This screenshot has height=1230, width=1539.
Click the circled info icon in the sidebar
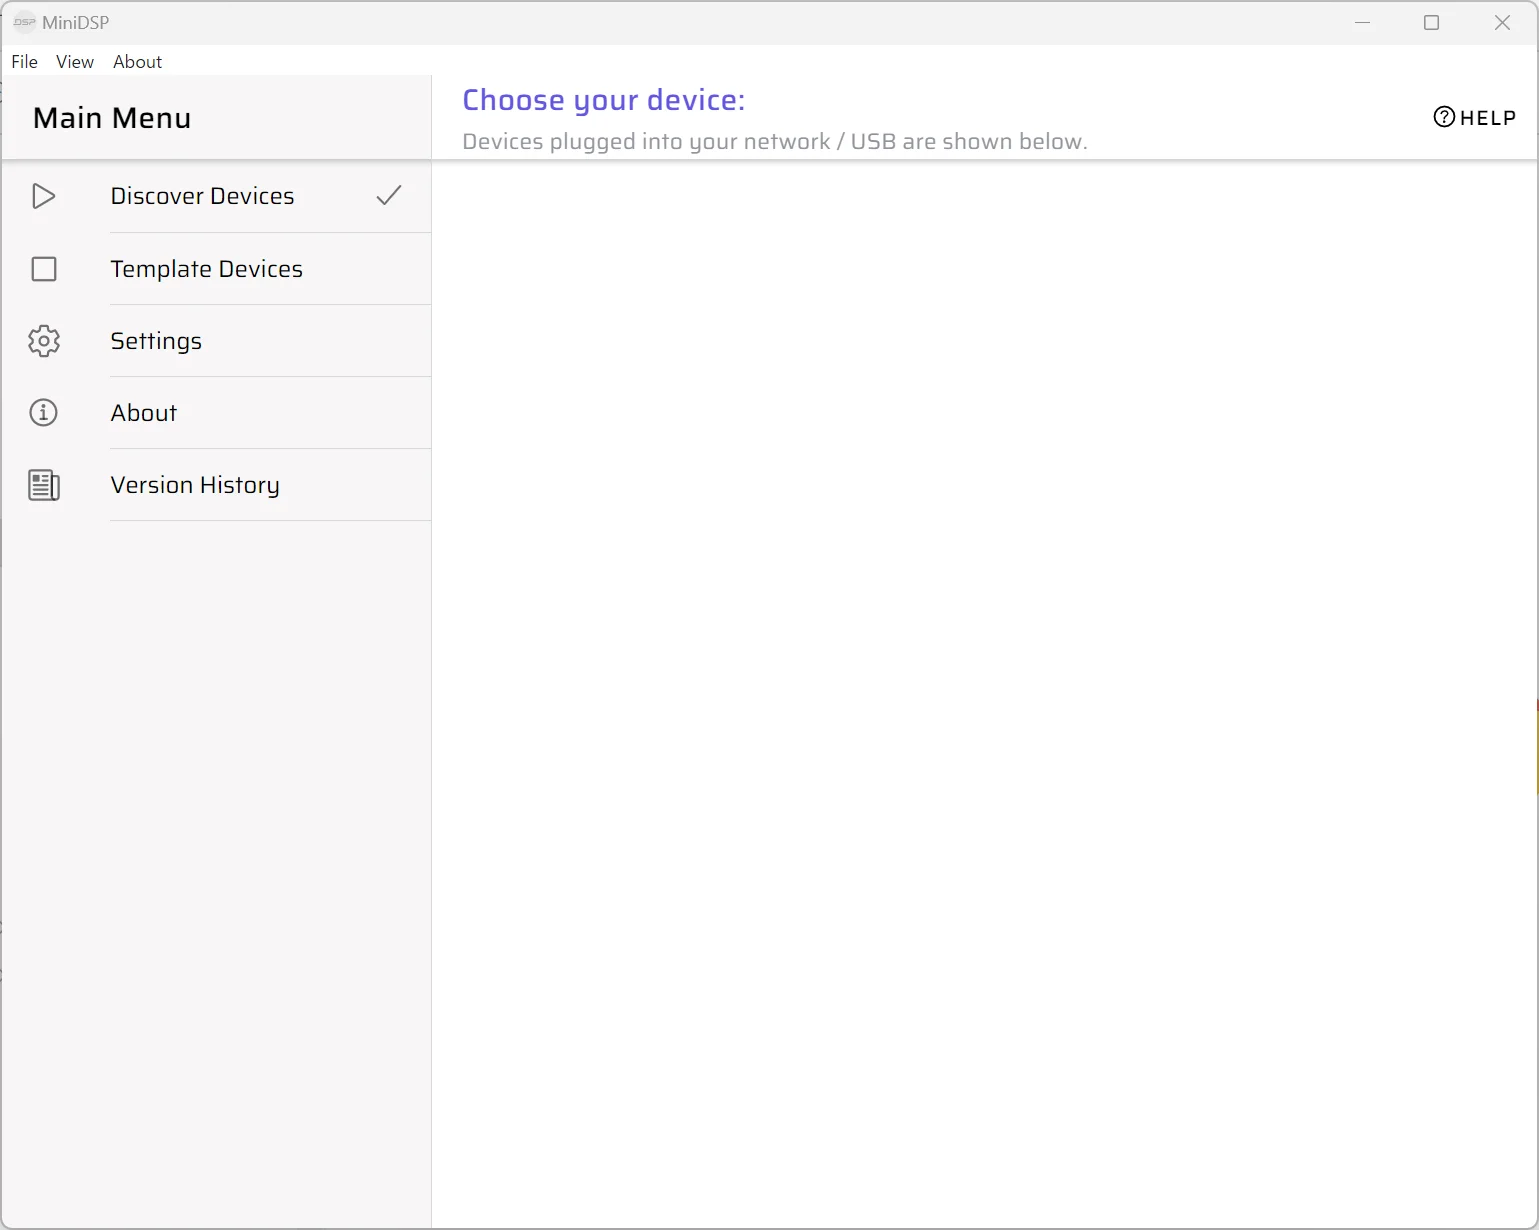(x=44, y=413)
